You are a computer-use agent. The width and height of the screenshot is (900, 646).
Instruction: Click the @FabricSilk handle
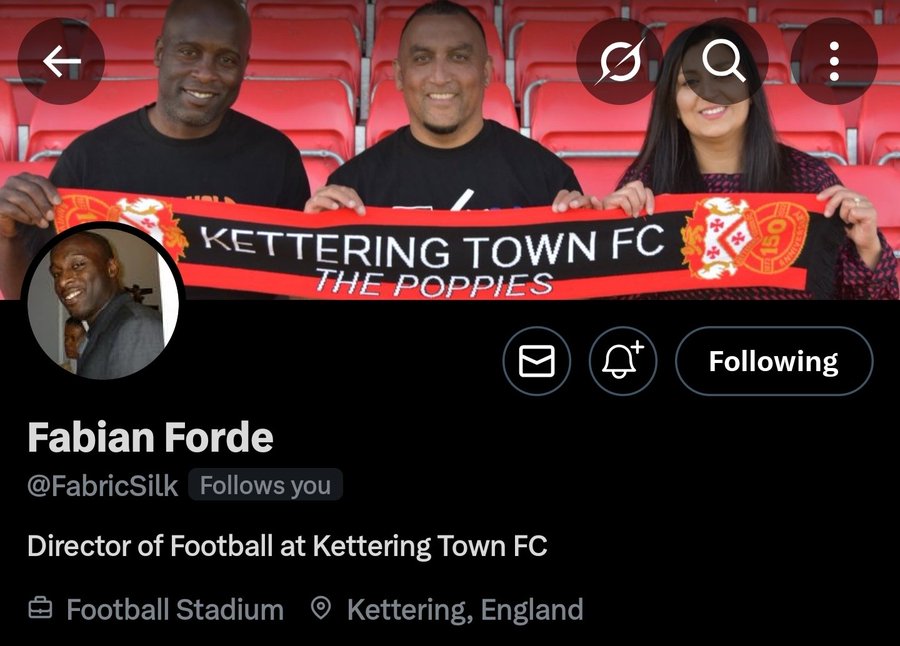[103, 486]
